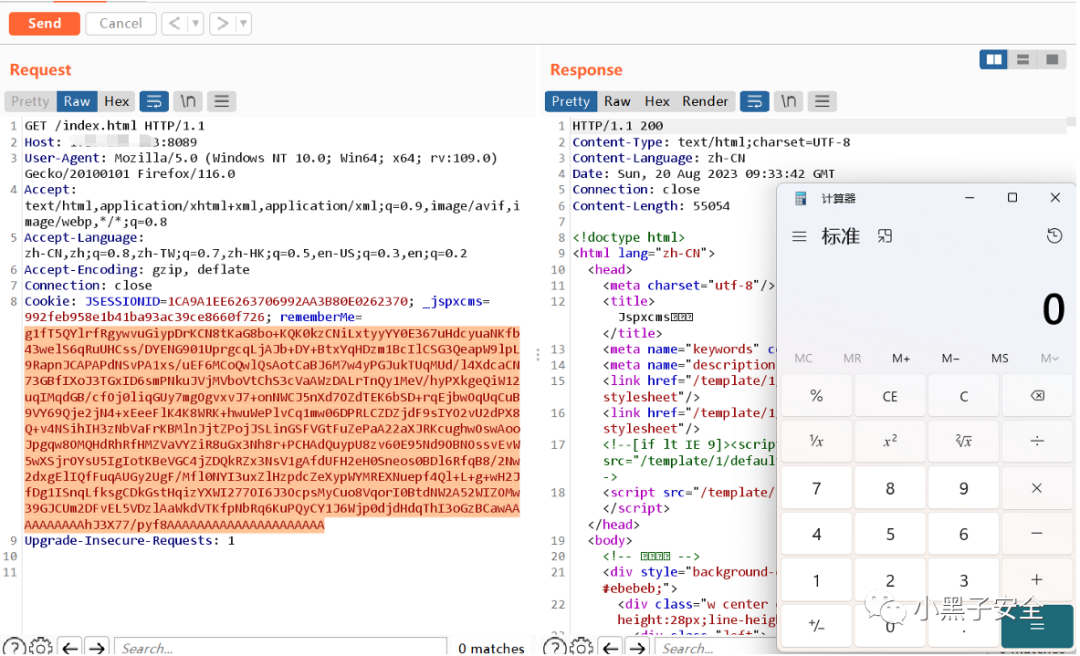Select the Raw tab in Response
The width and height of the screenshot is (1080, 656).
617,101
